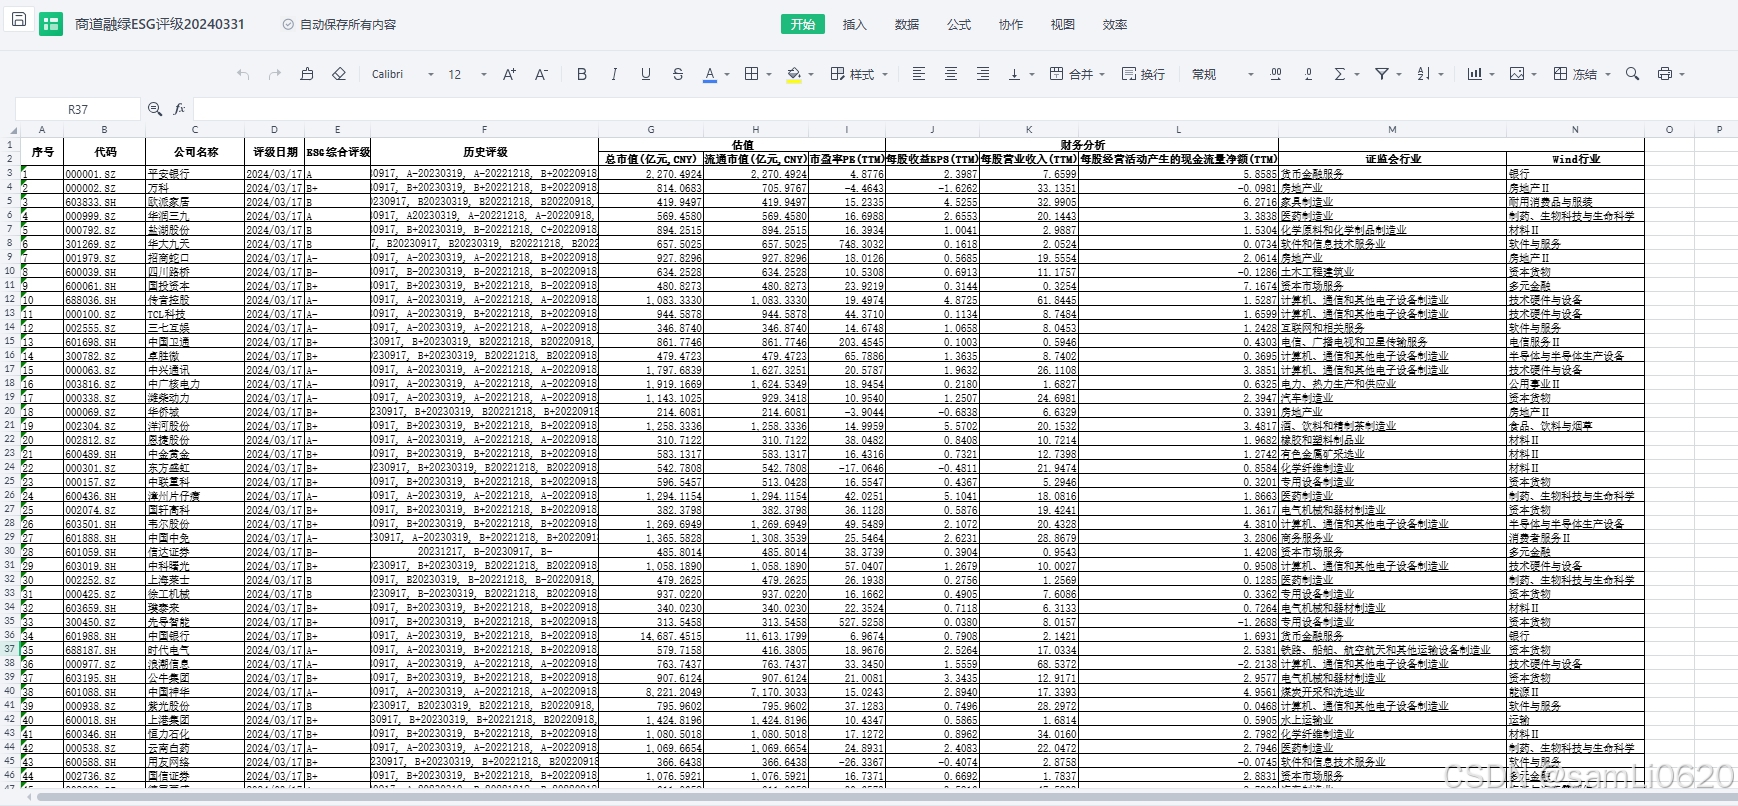
Task: Click the auto-save status icon
Action: click(x=288, y=24)
